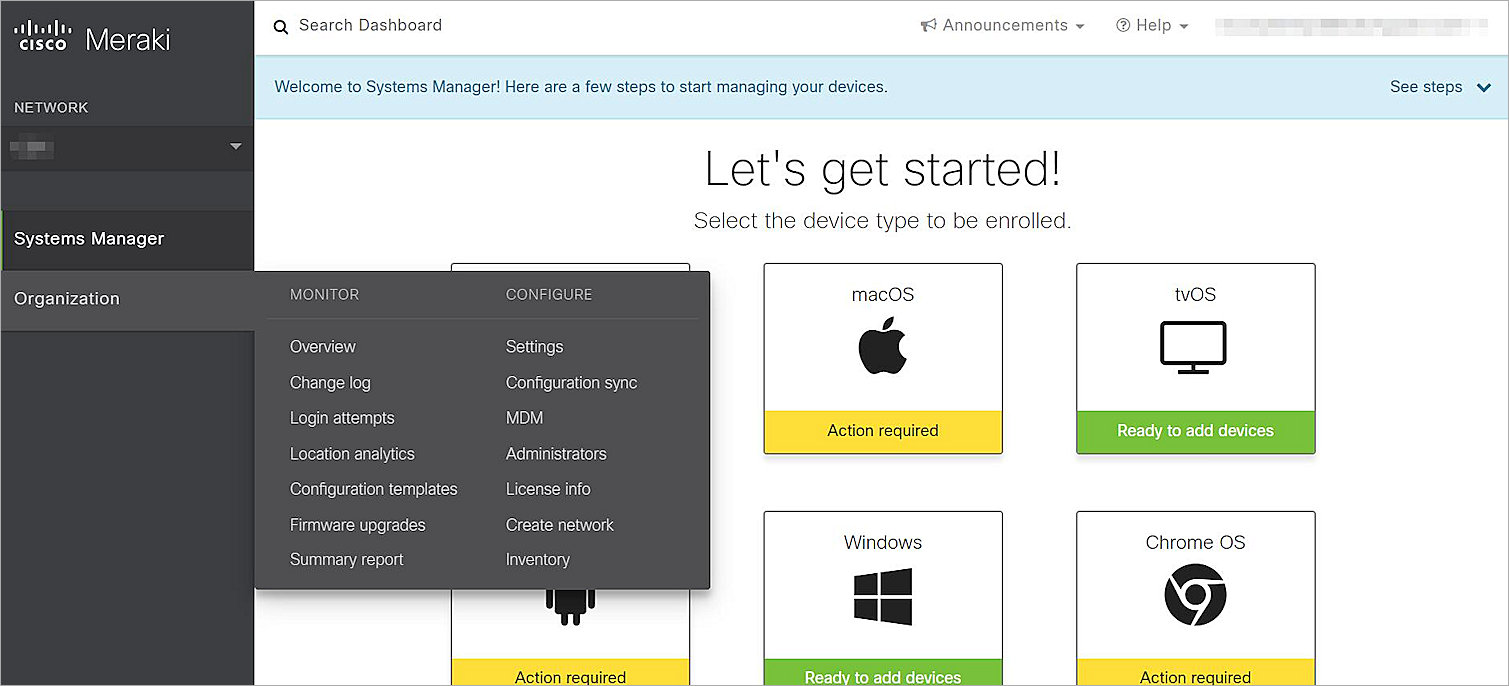Click the search magnifier icon

(280, 26)
